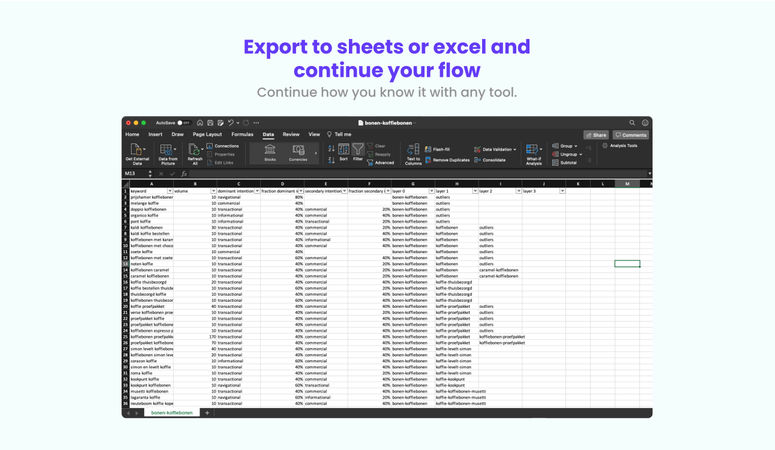Screen dimensions: 775x450
Task: Toggle the AutoSave switch
Action: click(183, 123)
